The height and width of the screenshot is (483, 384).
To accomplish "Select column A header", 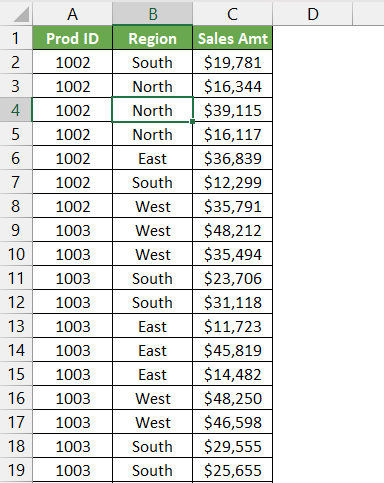I will 73,14.
